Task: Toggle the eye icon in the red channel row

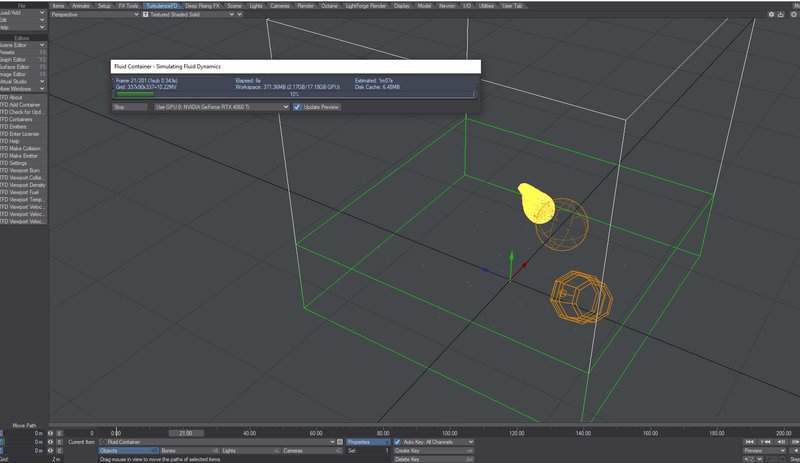Action: coord(50,433)
